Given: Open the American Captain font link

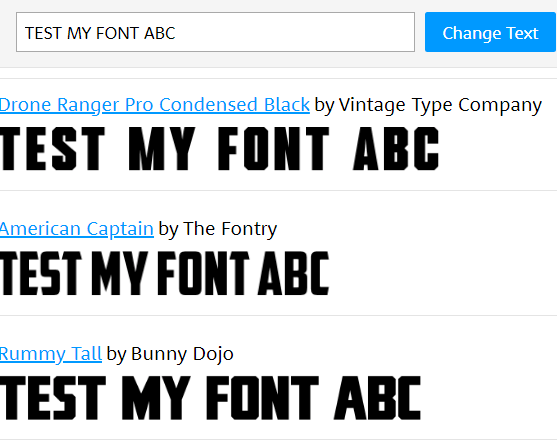Looking at the screenshot, I should (77, 229).
